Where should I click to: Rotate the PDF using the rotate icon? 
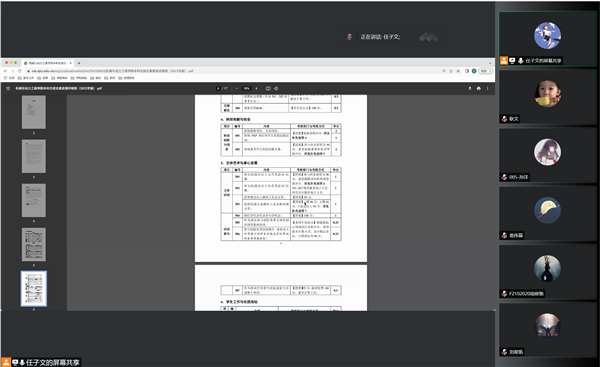click(276, 88)
